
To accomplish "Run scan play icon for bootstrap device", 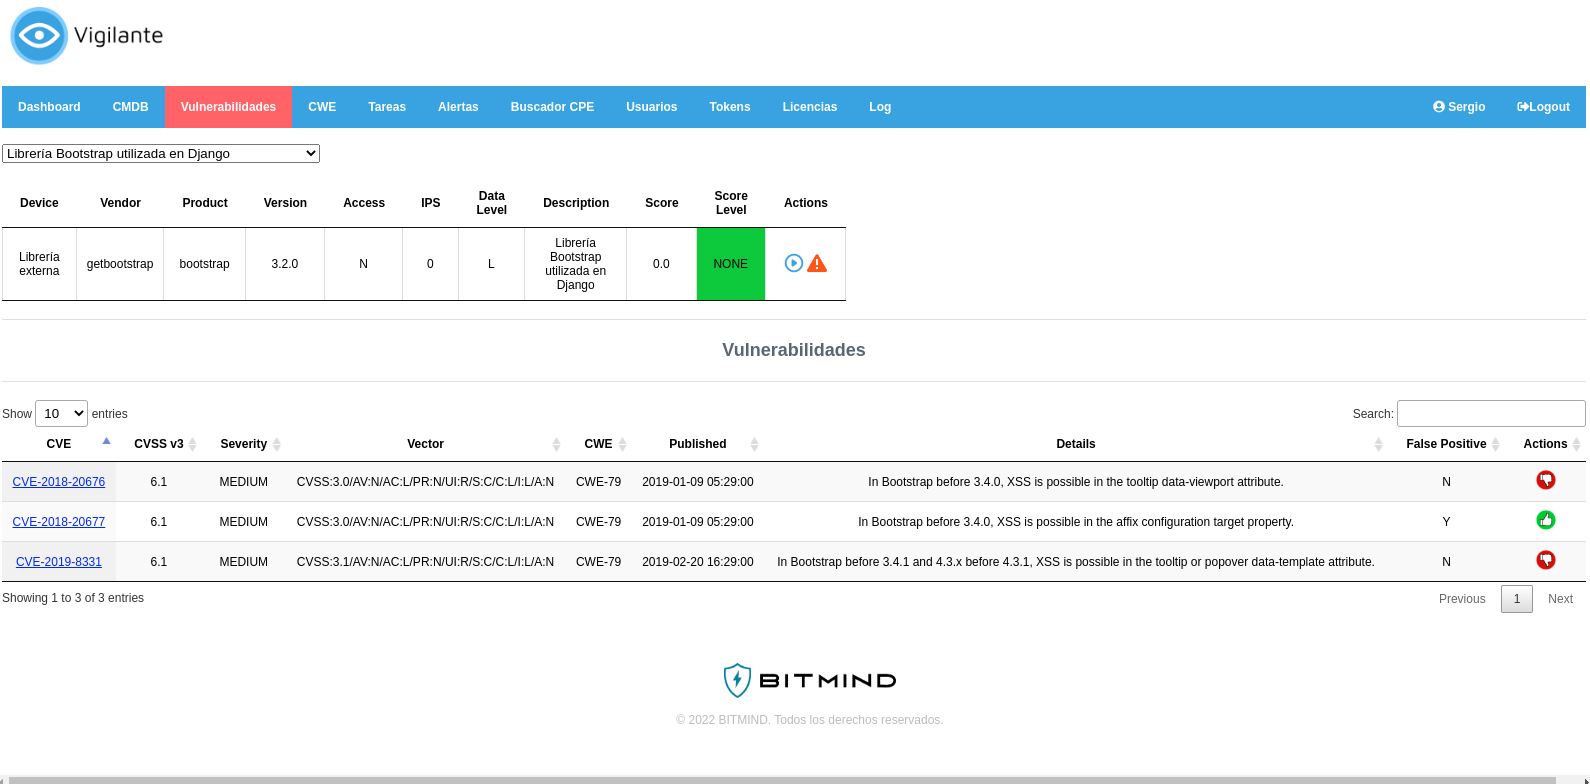I will click(x=794, y=263).
